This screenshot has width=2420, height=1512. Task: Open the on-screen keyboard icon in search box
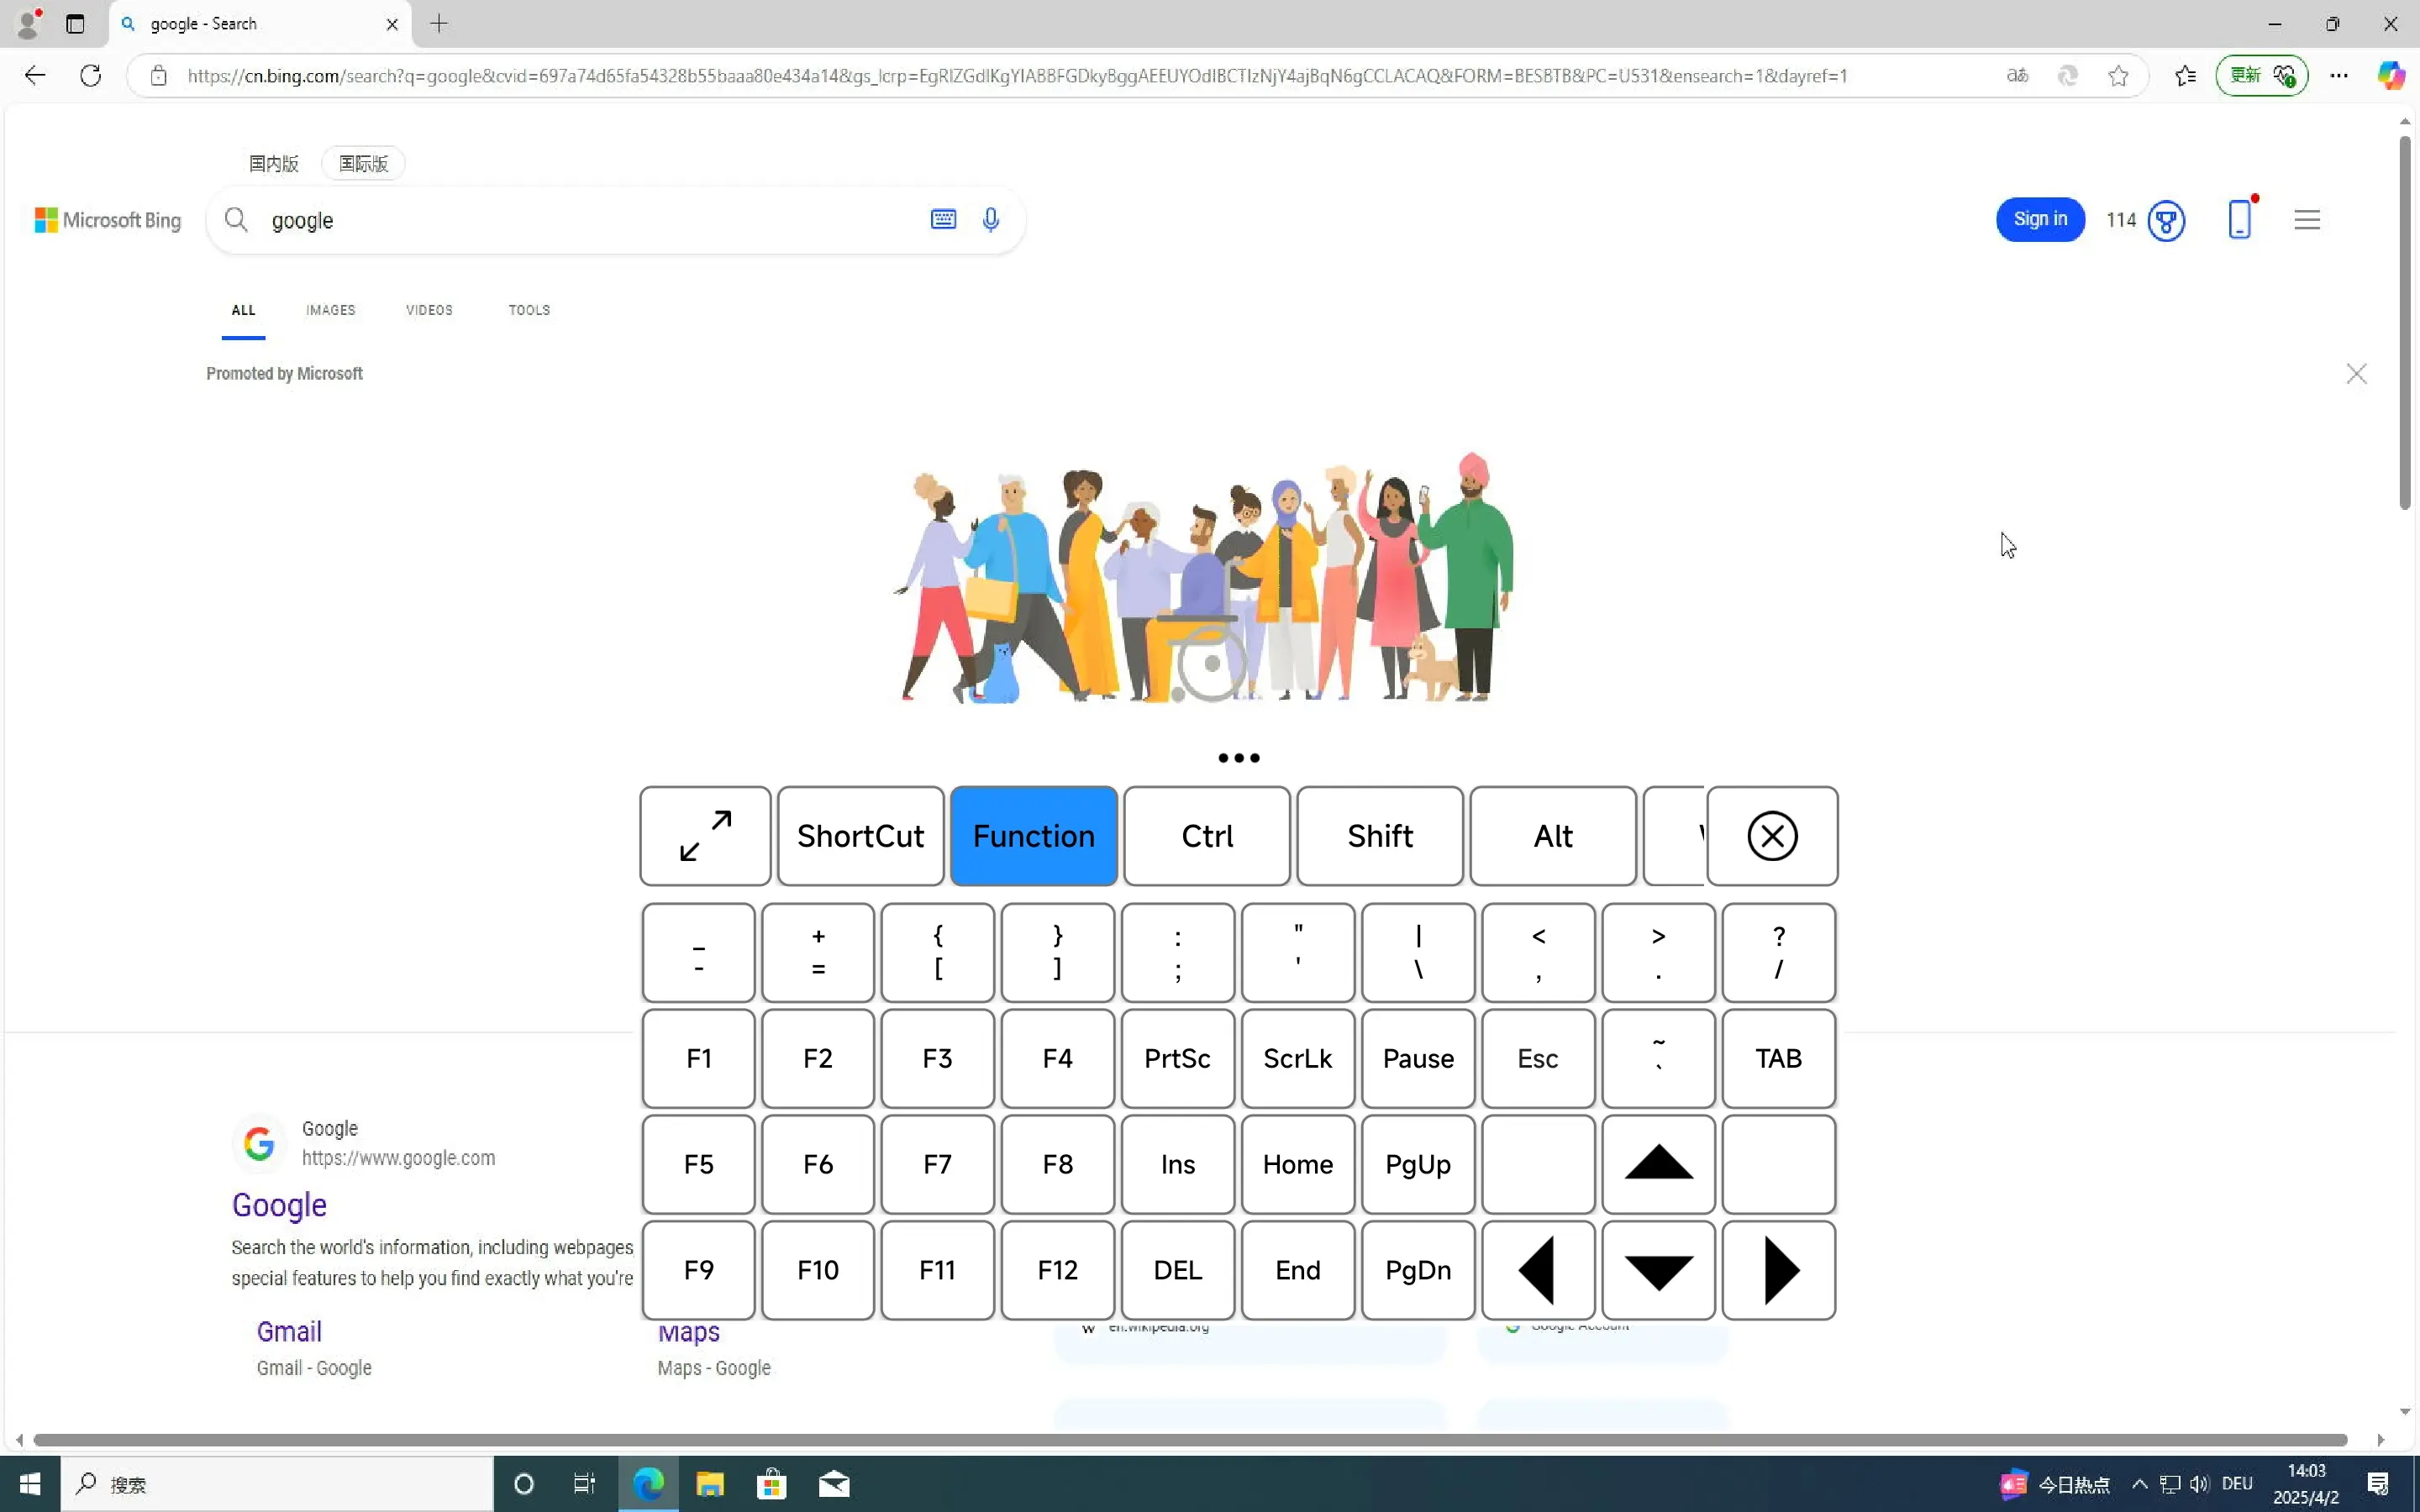pos(943,220)
